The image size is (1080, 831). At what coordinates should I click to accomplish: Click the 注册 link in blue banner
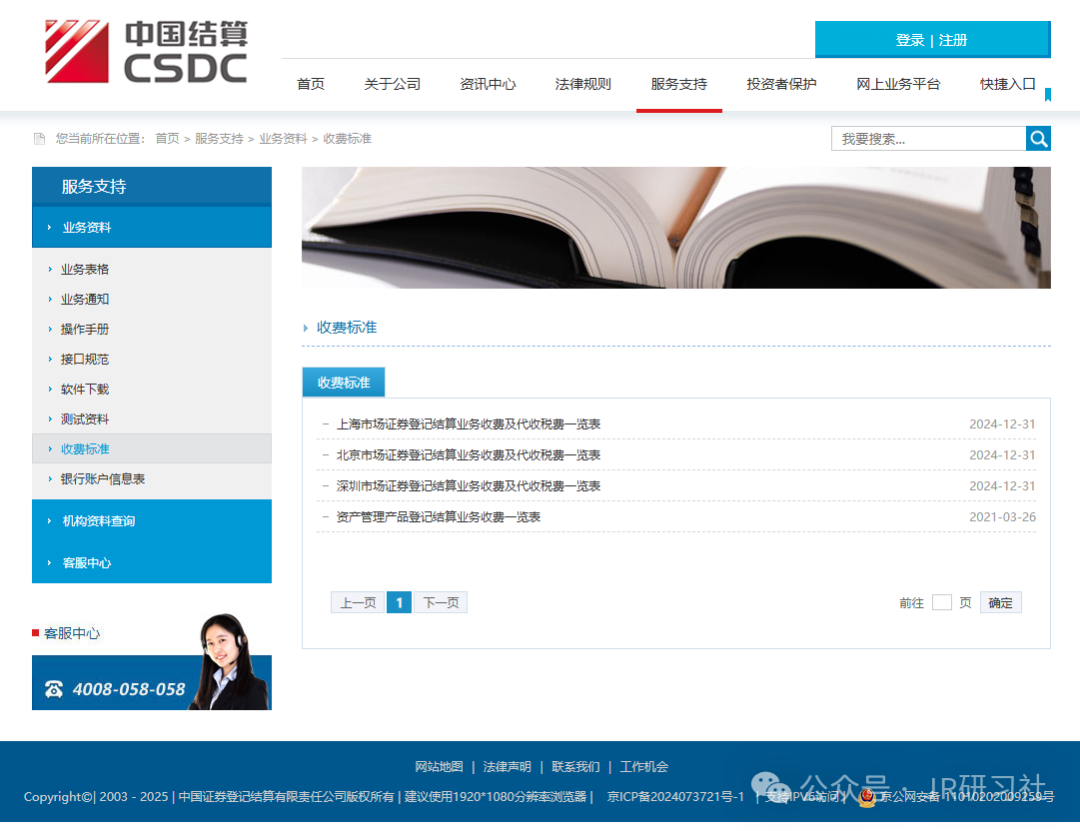[953, 40]
